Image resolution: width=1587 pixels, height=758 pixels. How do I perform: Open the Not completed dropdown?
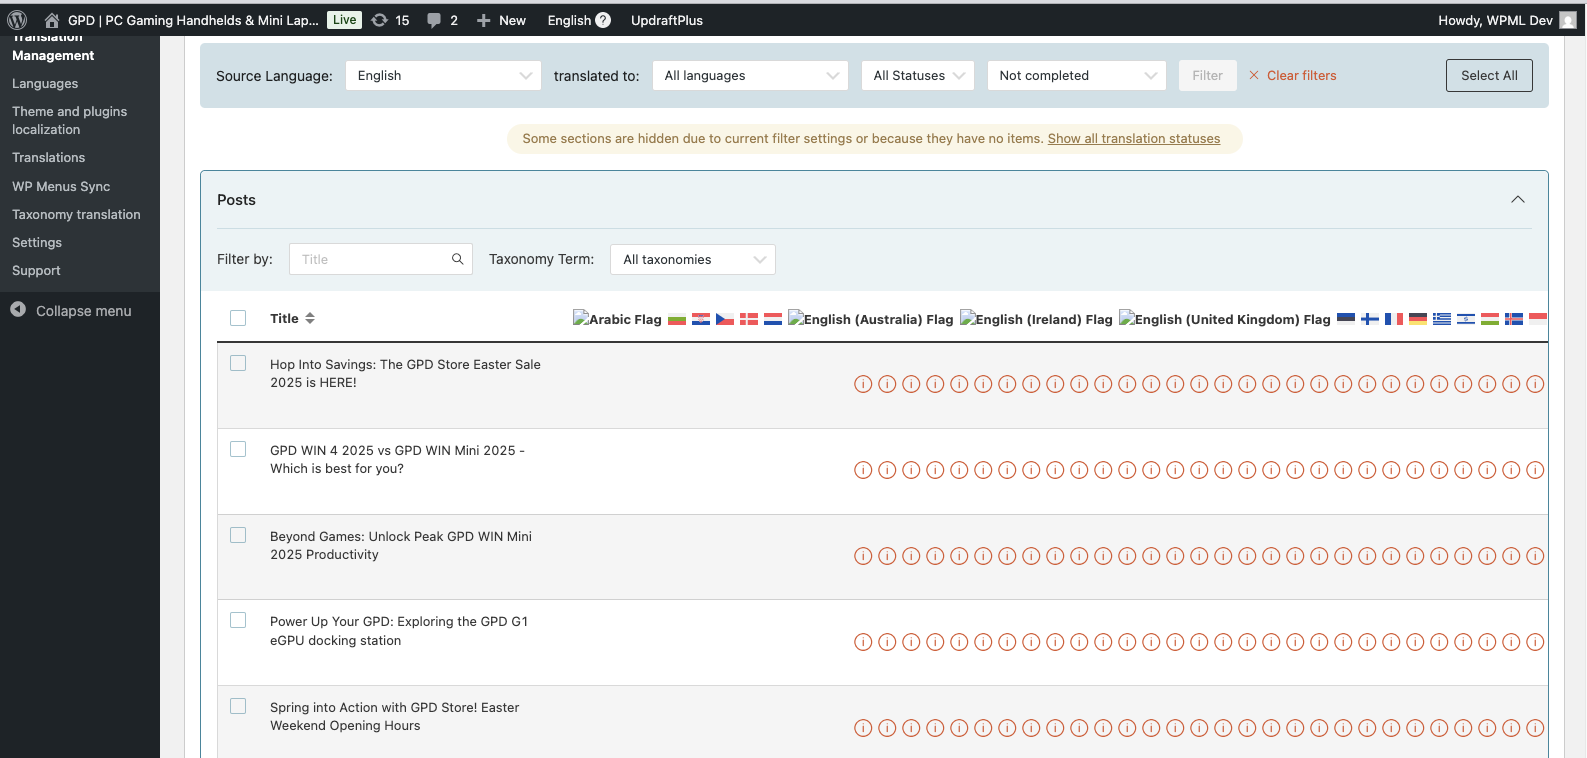pos(1077,76)
